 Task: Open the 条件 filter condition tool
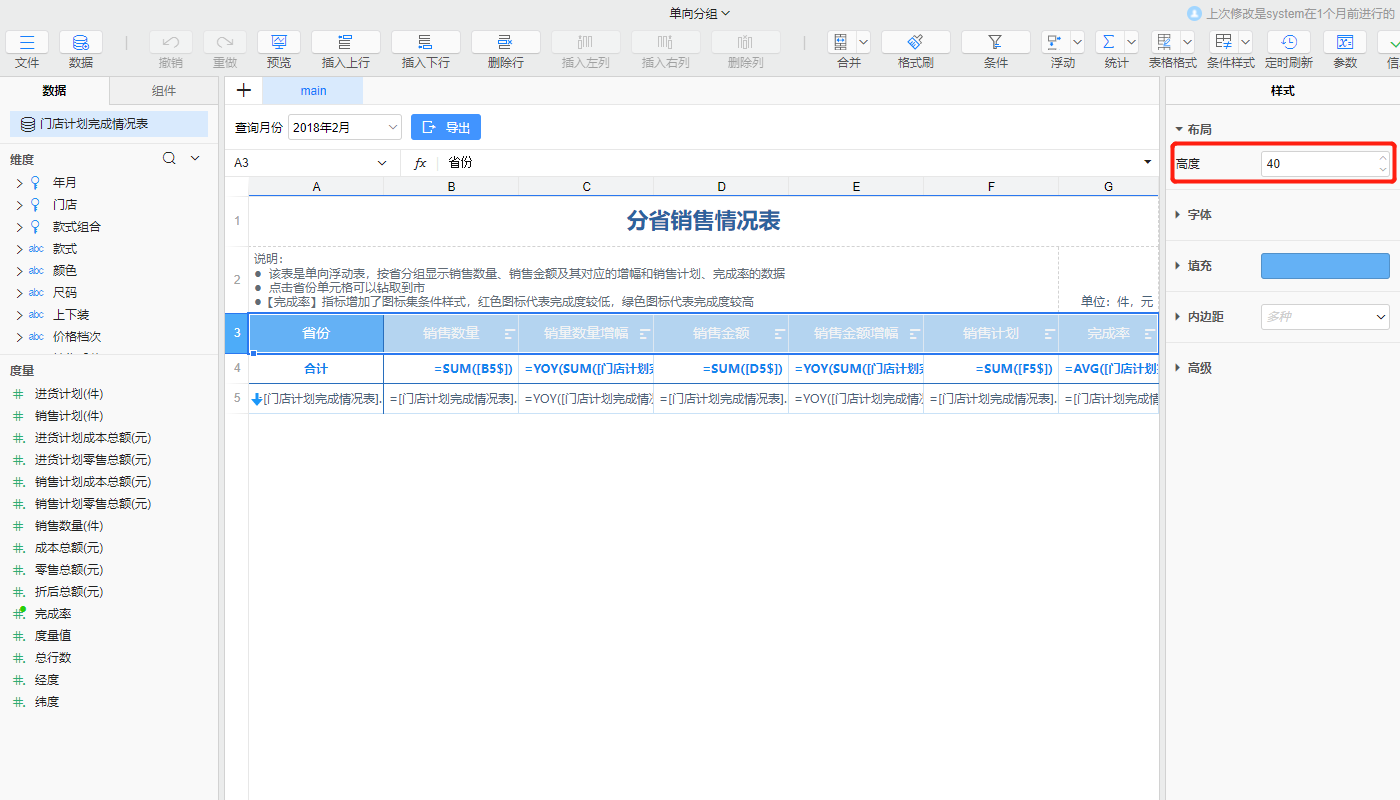pyautogui.click(x=995, y=42)
